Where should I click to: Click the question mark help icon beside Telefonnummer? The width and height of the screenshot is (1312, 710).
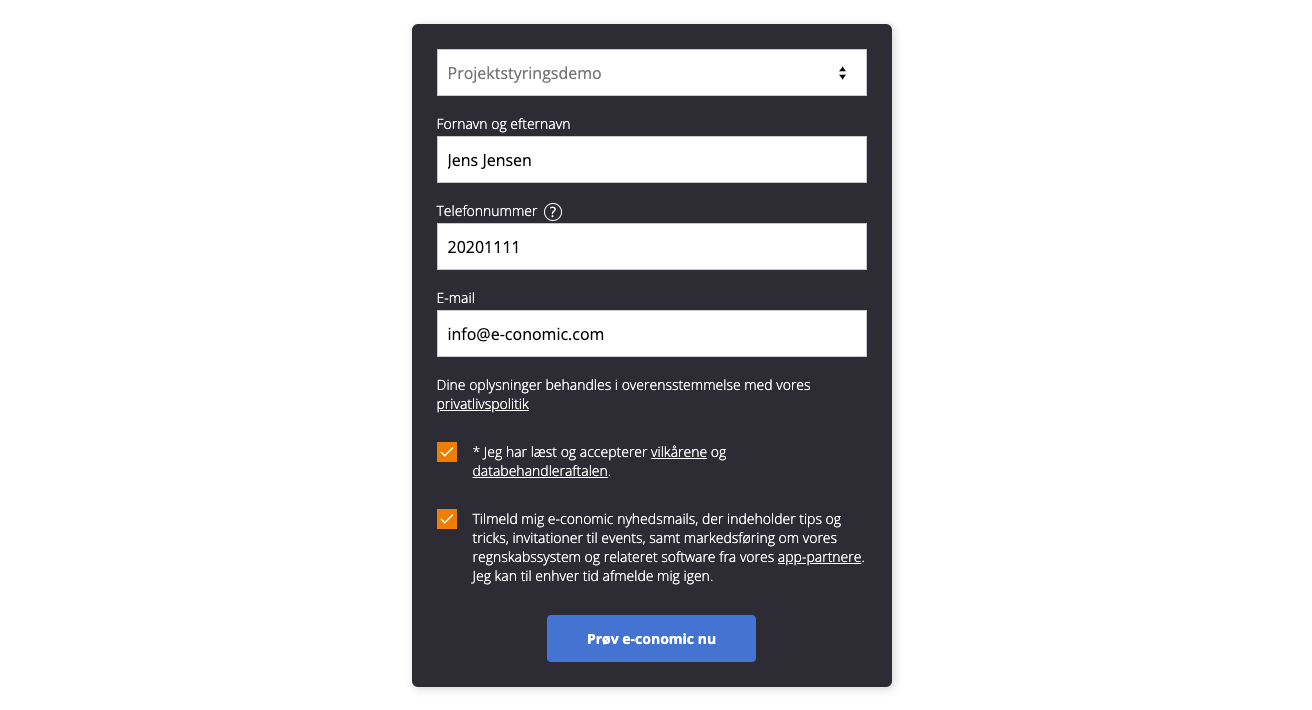[x=553, y=212]
